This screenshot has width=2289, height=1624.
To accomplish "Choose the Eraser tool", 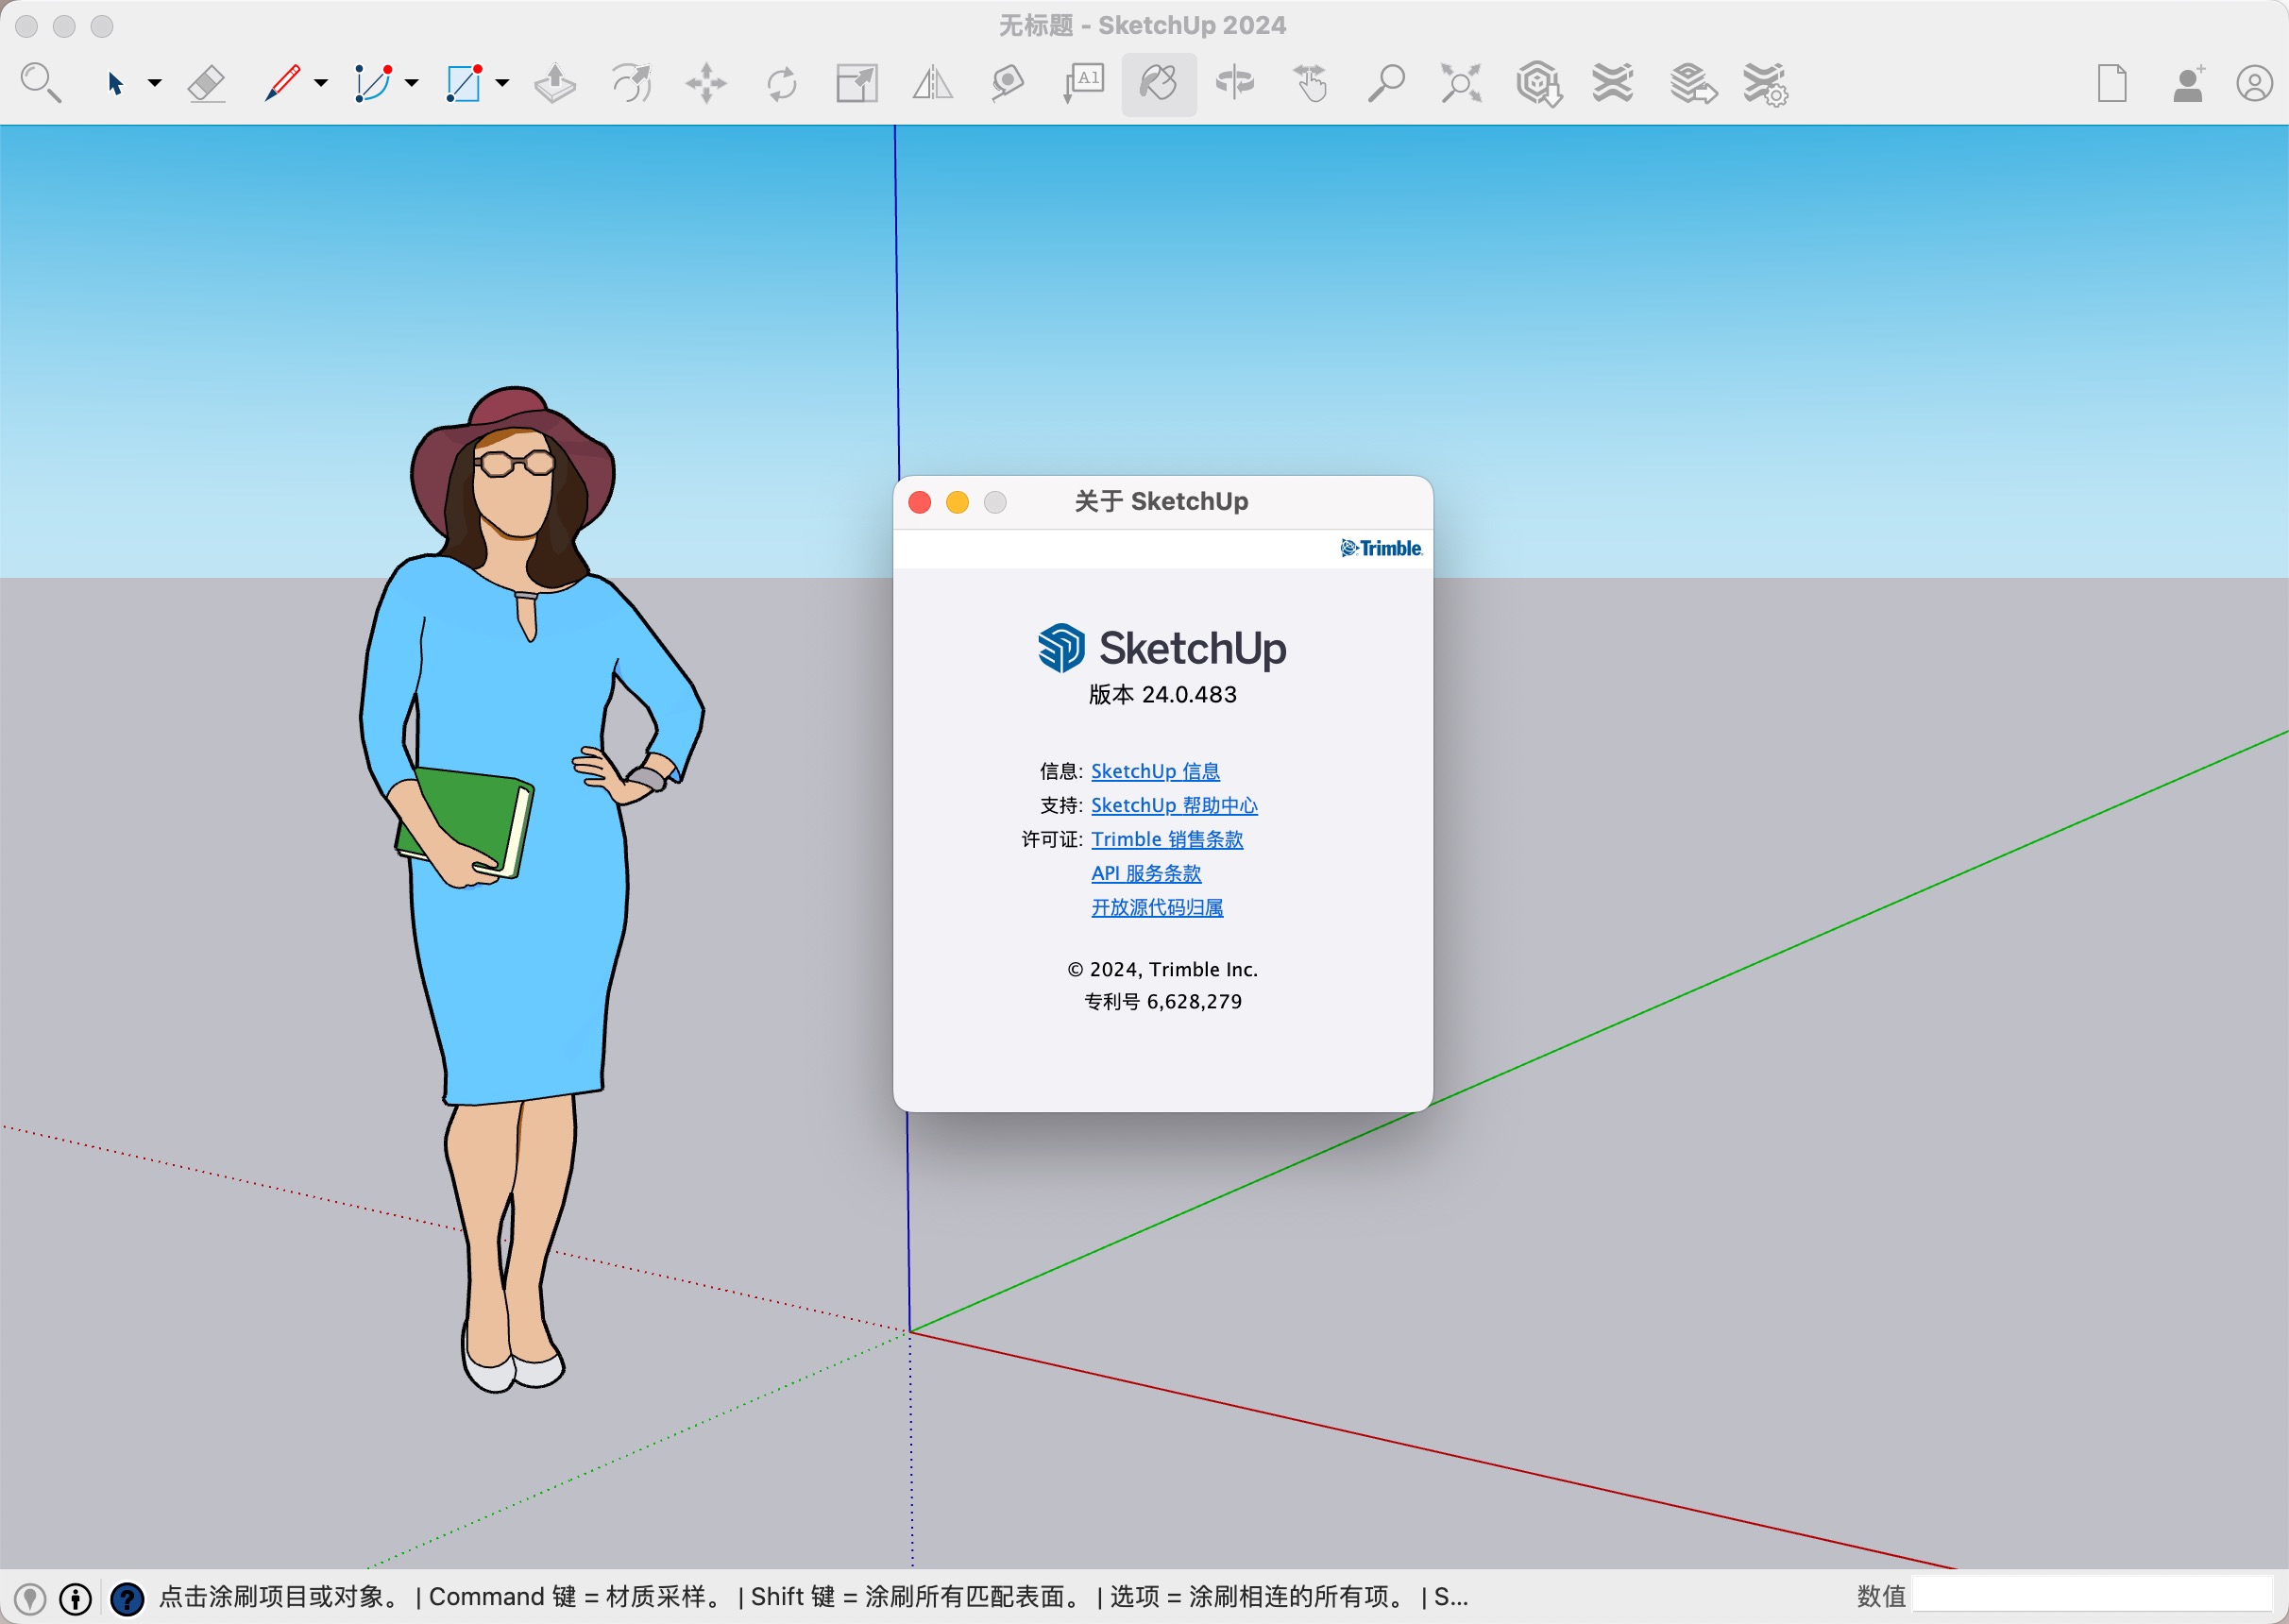I will pyautogui.click(x=206, y=83).
